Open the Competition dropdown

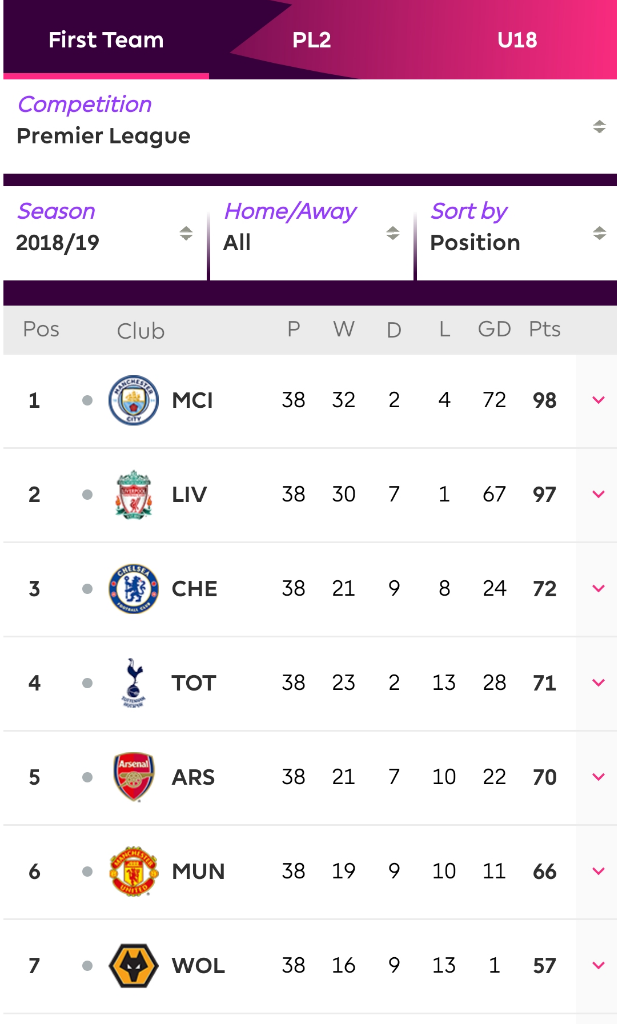pos(308,126)
